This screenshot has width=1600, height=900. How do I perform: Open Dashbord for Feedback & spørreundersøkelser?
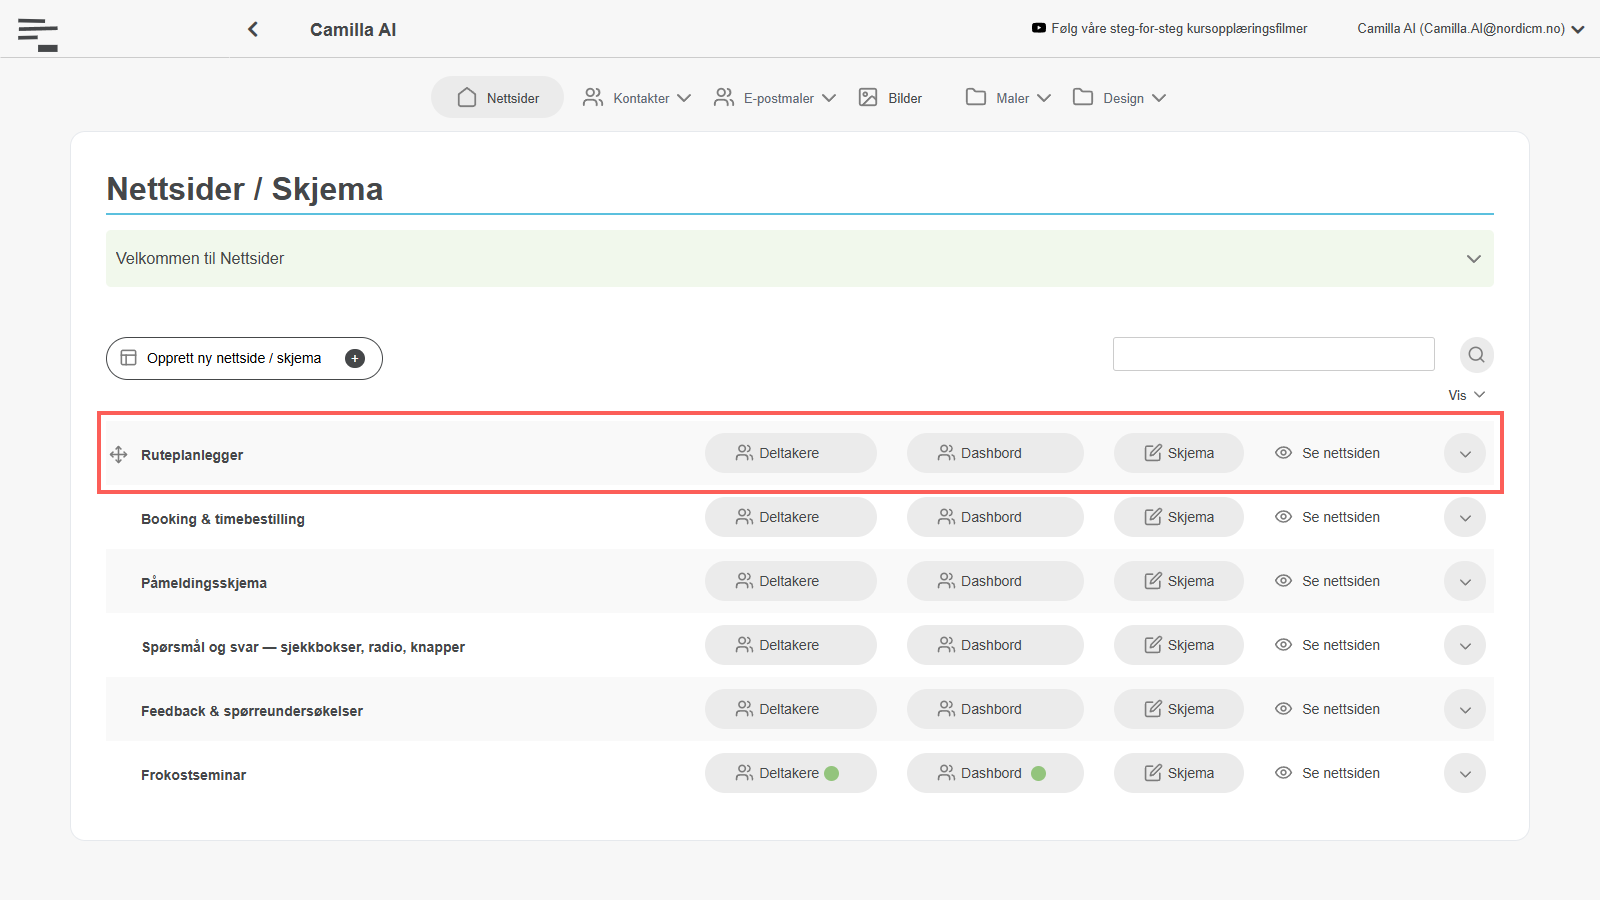[995, 709]
